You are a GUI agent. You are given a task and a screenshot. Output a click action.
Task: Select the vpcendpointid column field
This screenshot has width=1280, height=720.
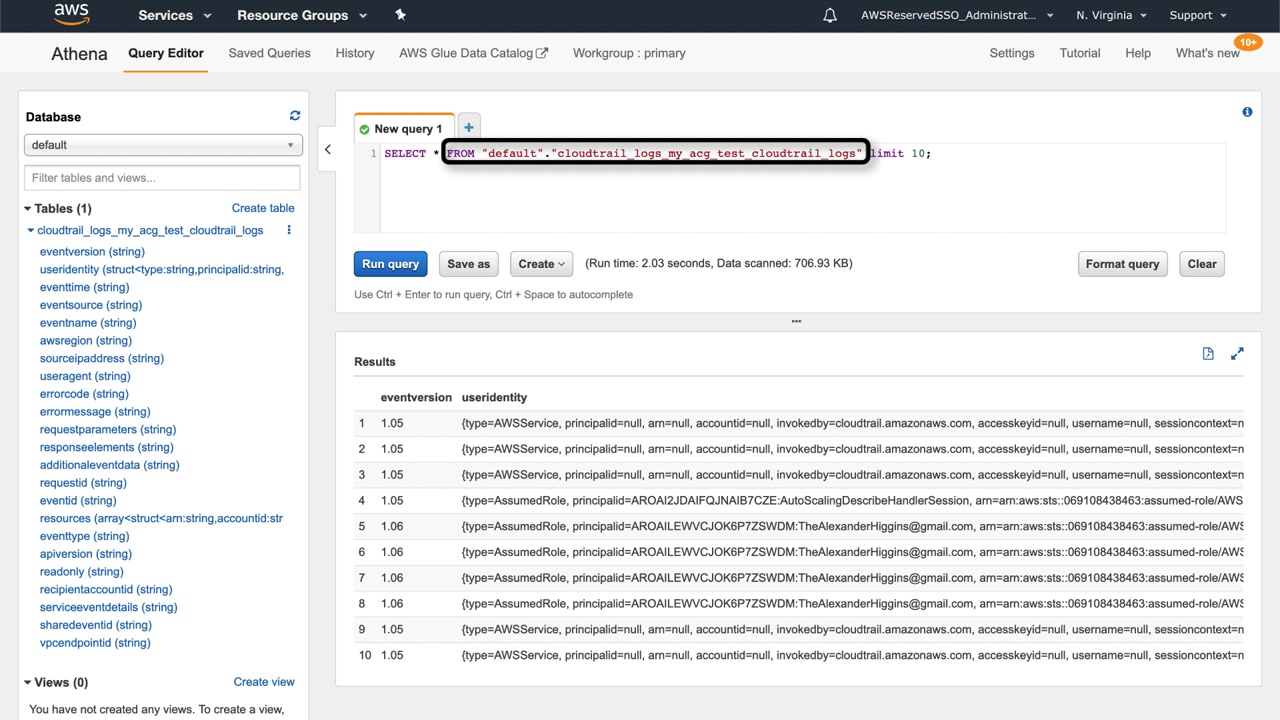pos(95,643)
